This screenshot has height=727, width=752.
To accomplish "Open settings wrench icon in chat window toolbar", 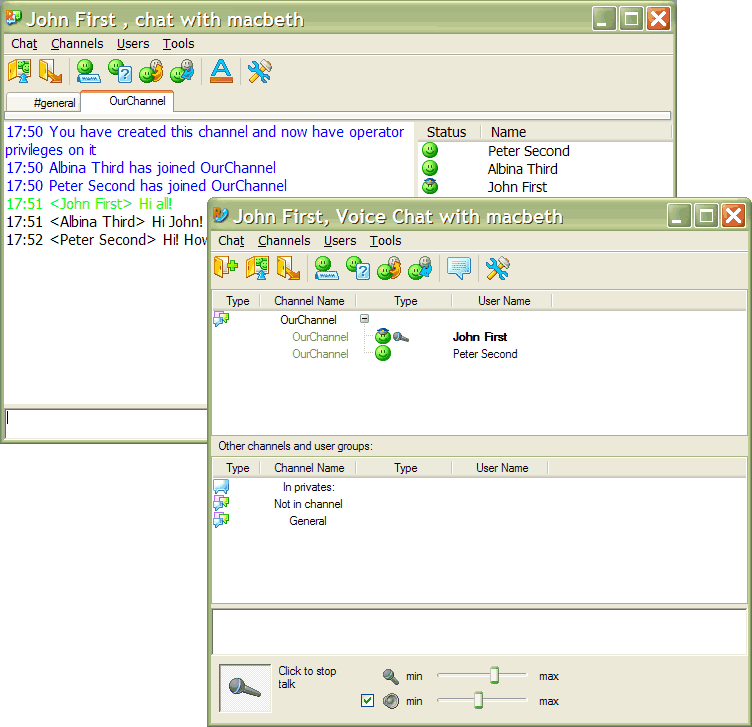I will tap(260, 72).
